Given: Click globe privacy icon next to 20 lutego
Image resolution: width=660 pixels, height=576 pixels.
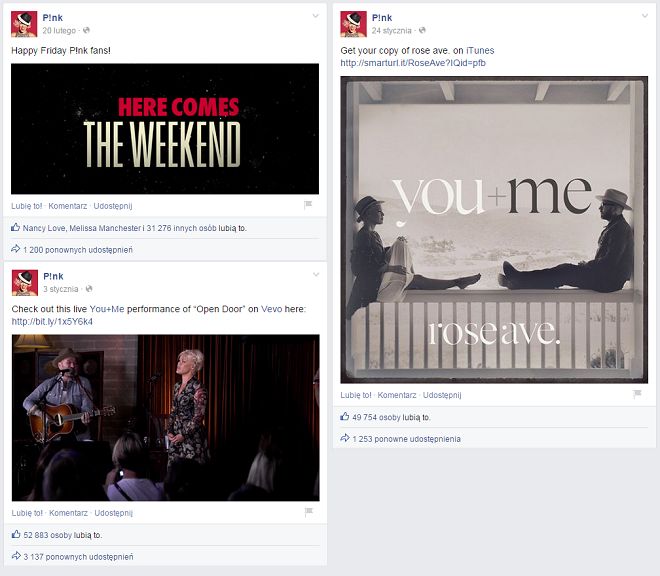Looking at the screenshot, I should coord(86,30).
